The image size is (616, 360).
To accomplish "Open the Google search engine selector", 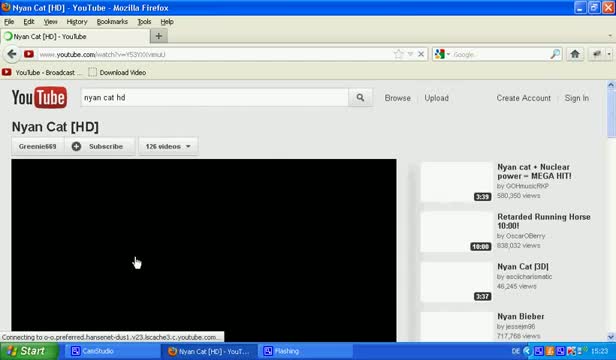I will point(442,54).
